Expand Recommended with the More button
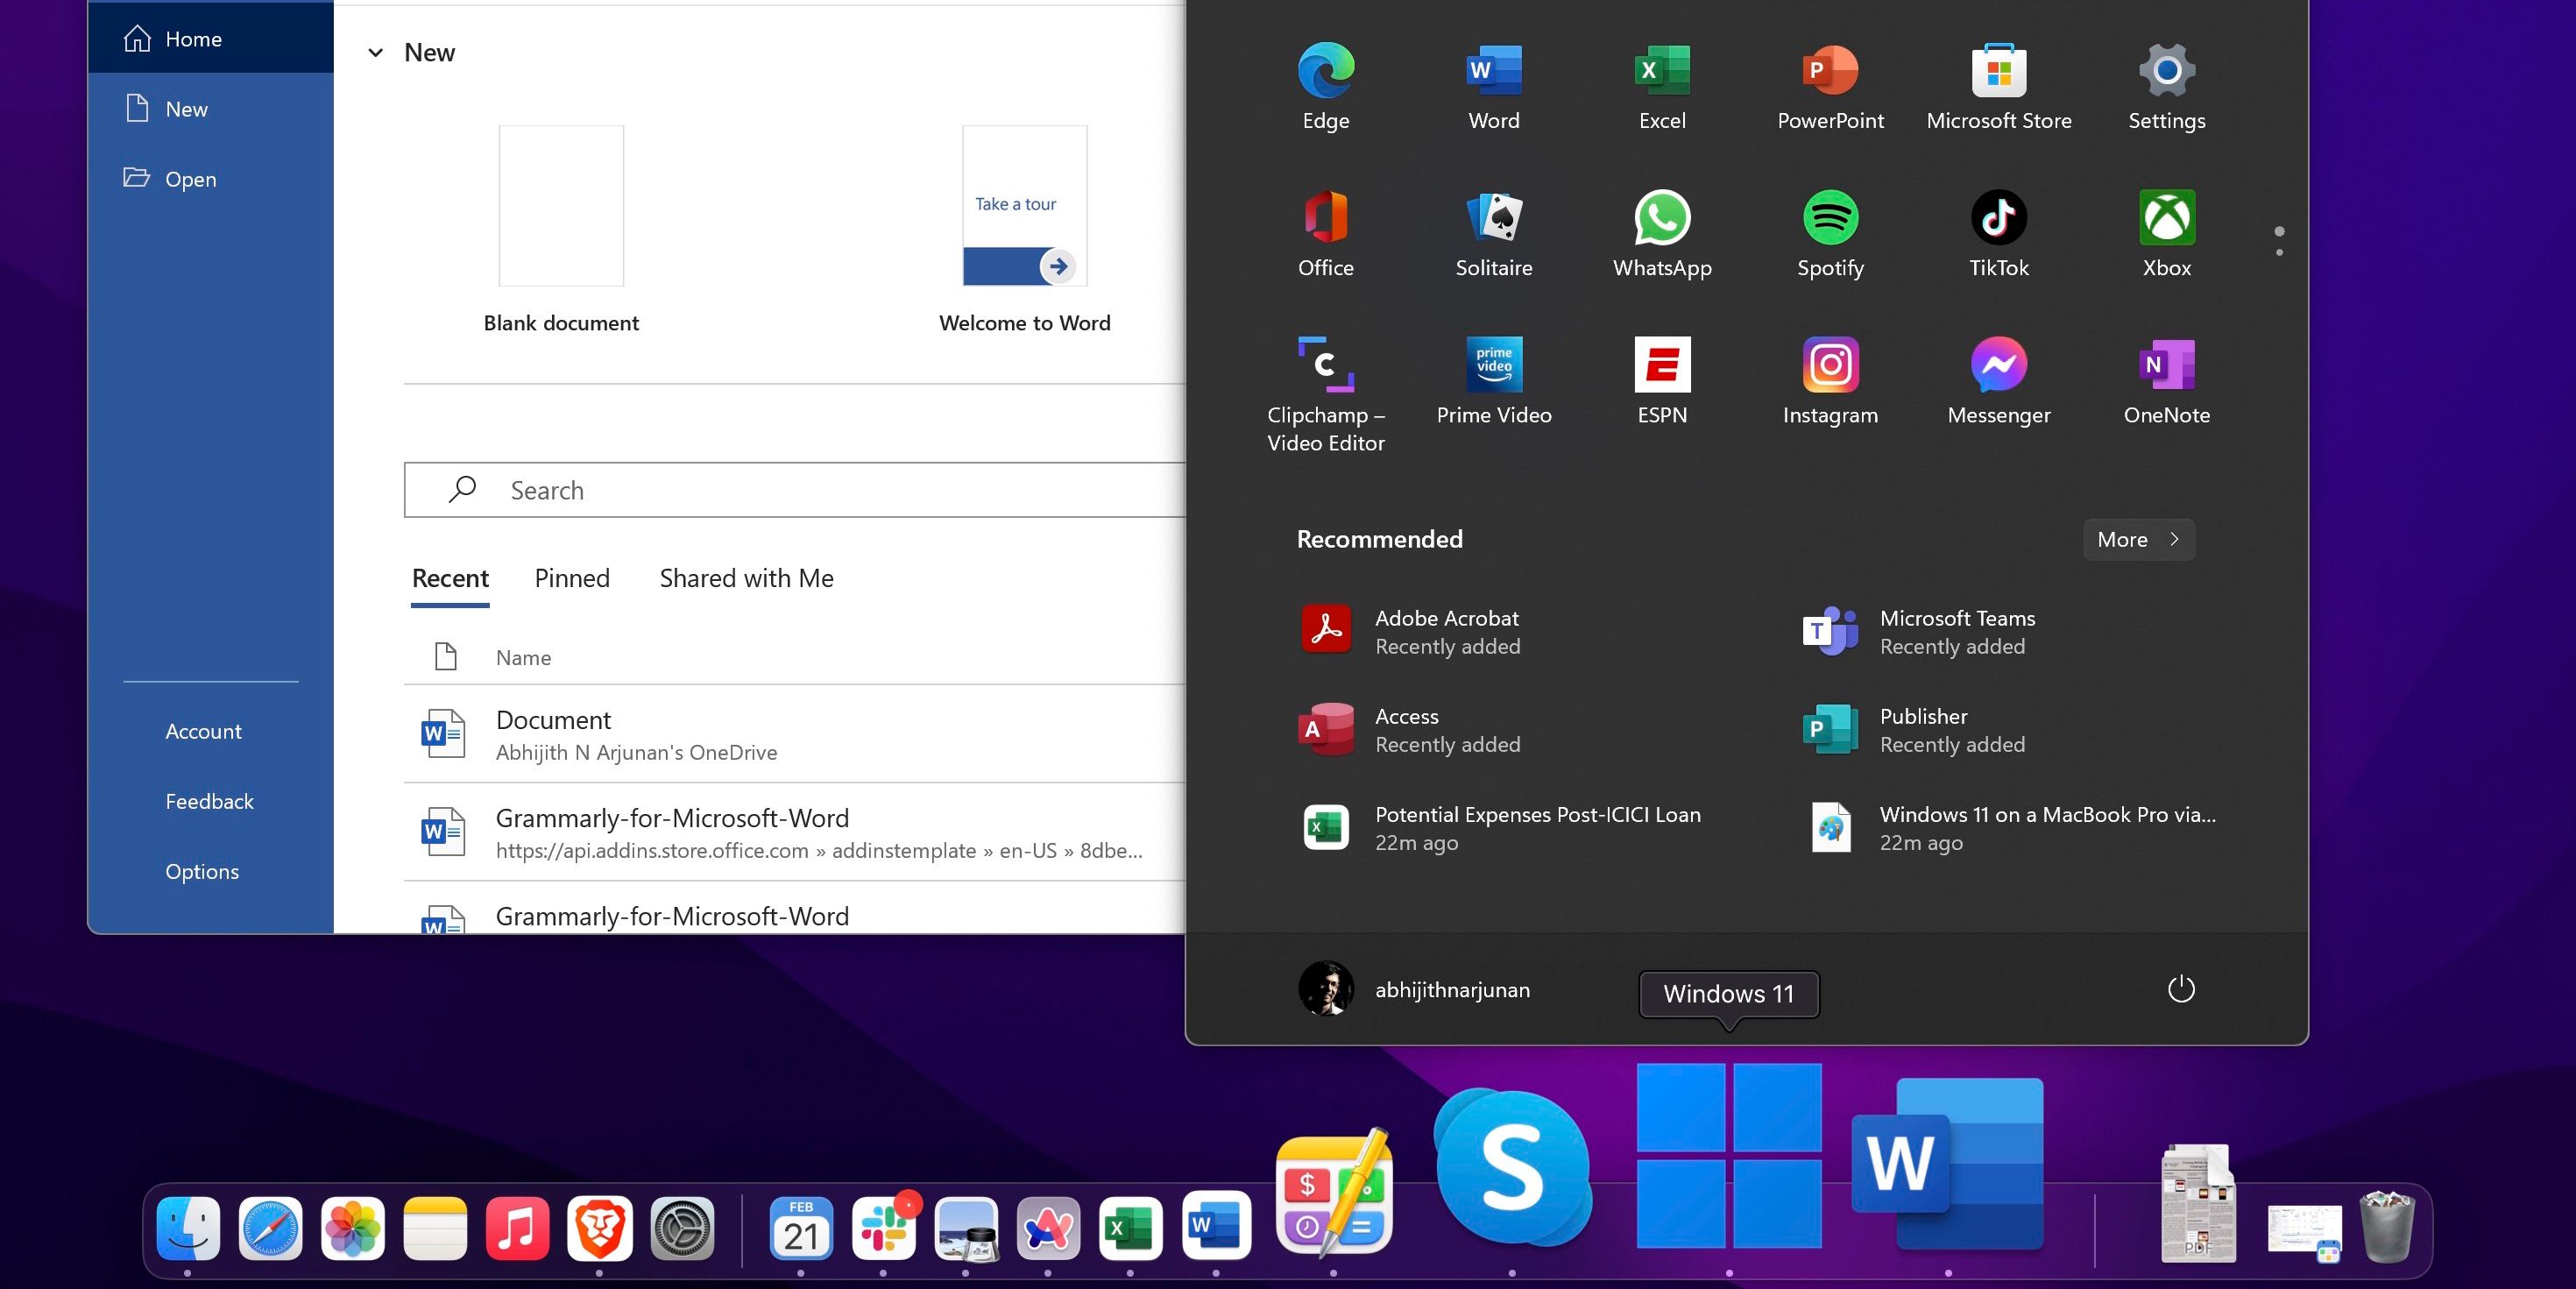The width and height of the screenshot is (2576, 1289). (x=2138, y=539)
